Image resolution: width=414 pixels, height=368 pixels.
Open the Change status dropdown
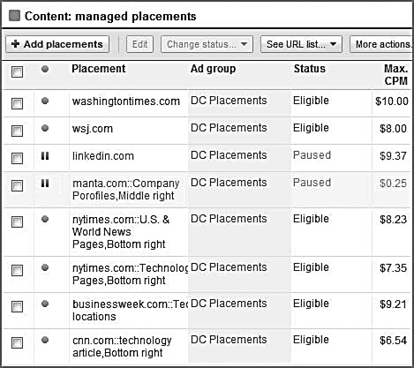coord(207,44)
